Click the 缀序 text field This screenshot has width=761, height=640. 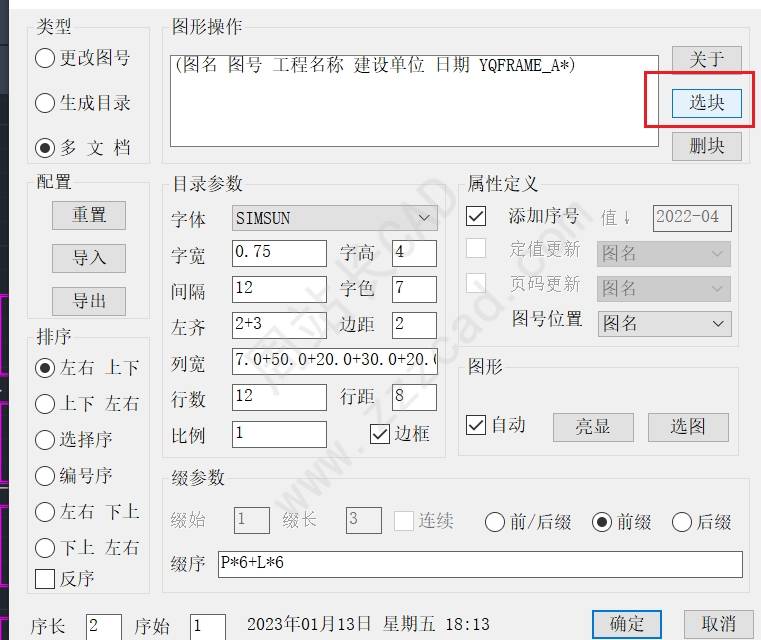[480, 565]
